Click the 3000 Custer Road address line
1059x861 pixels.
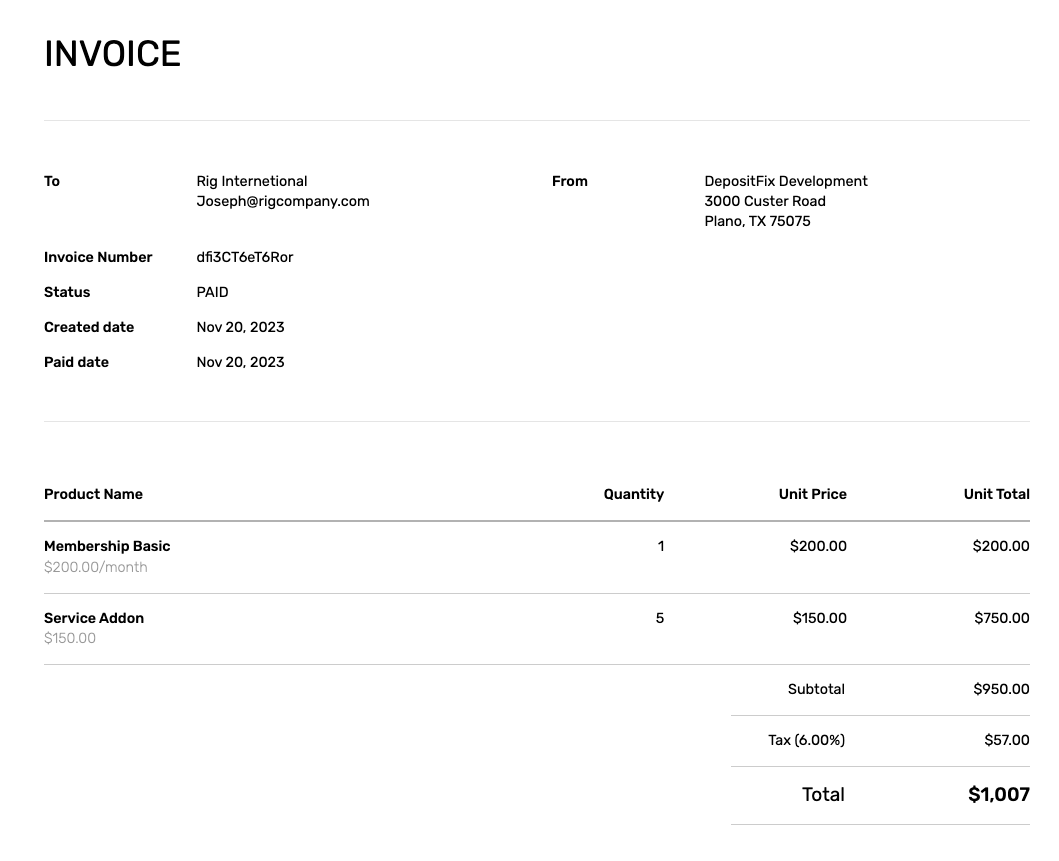765,201
